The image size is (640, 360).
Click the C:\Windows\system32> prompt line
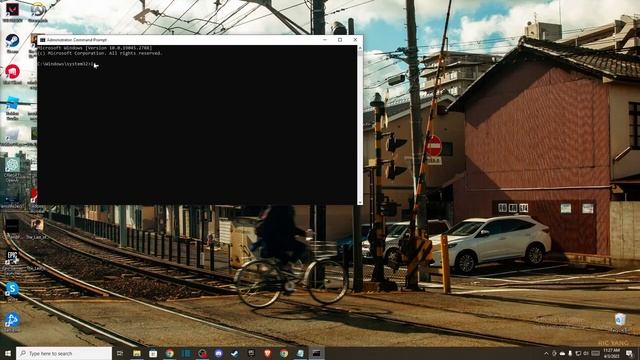pos(65,64)
